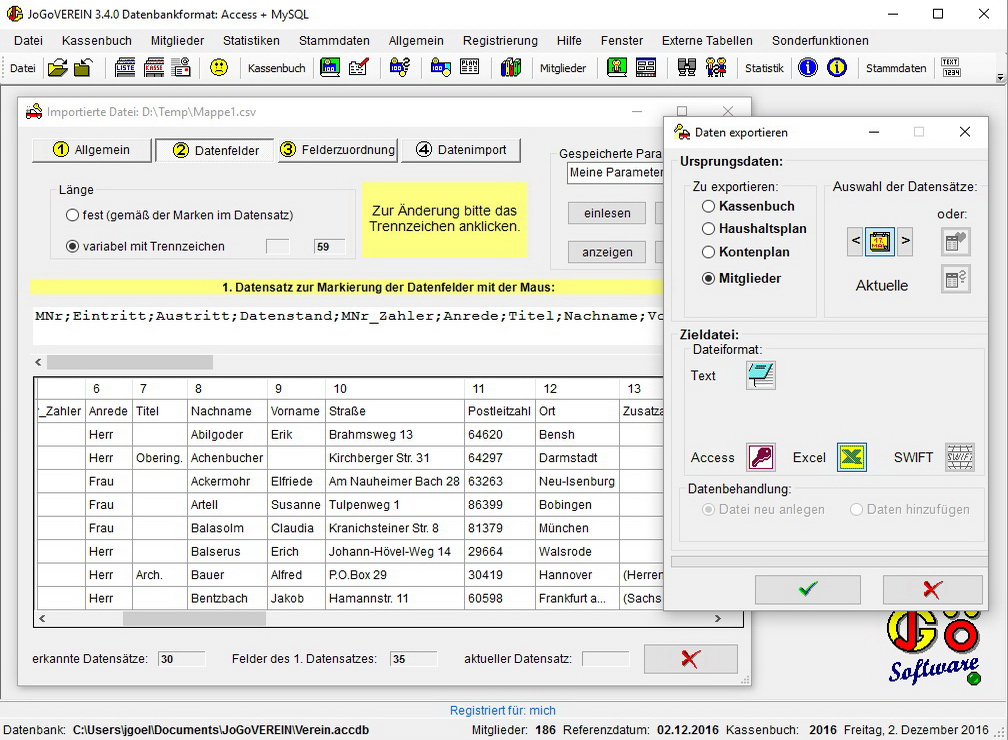
Task: Open the green Mitglieder person icon
Action: pos(616,68)
